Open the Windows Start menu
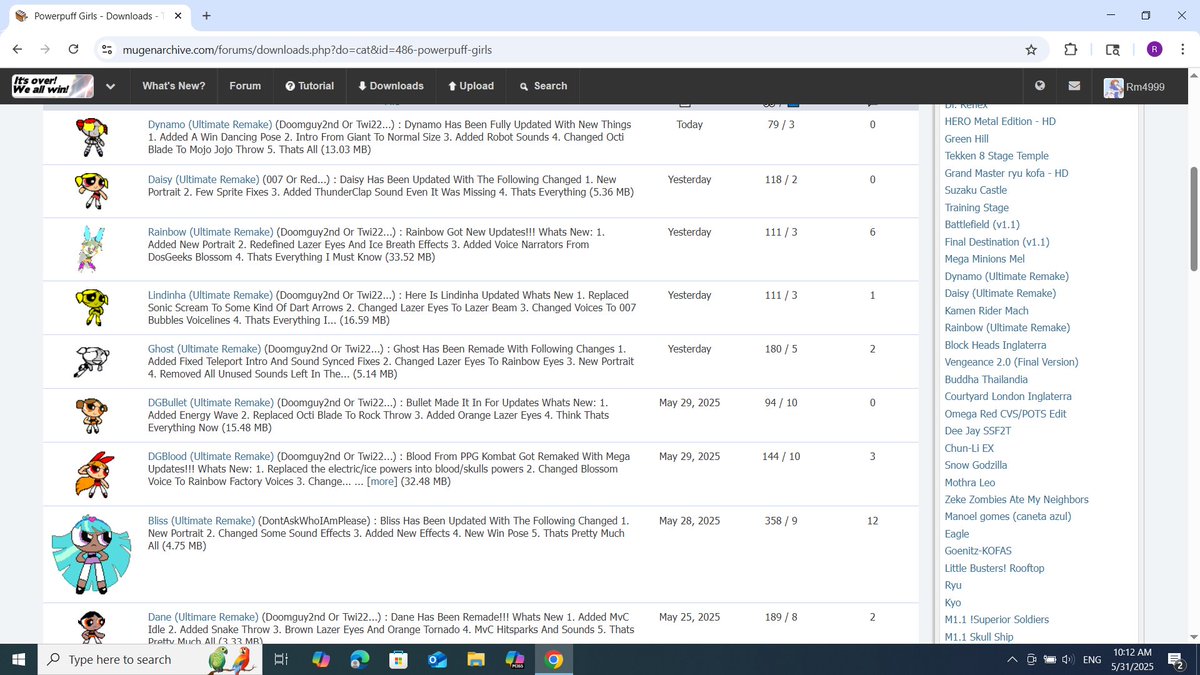This screenshot has height=675, width=1200. [18, 659]
